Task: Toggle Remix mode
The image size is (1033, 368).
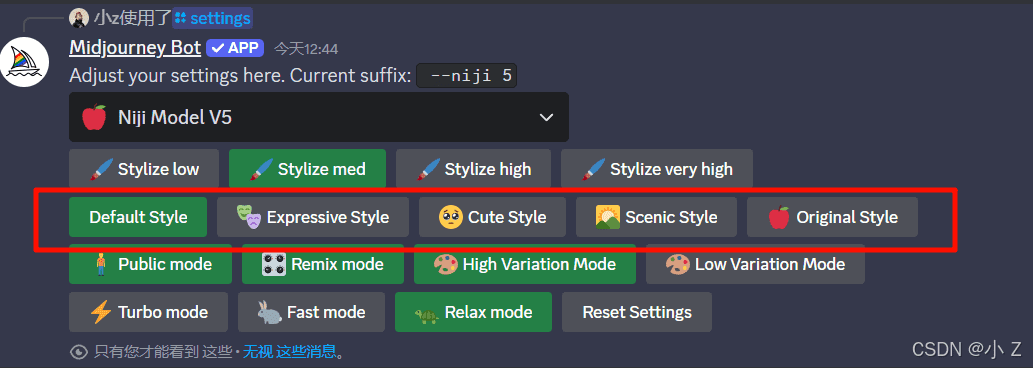Action: point(323,265)
